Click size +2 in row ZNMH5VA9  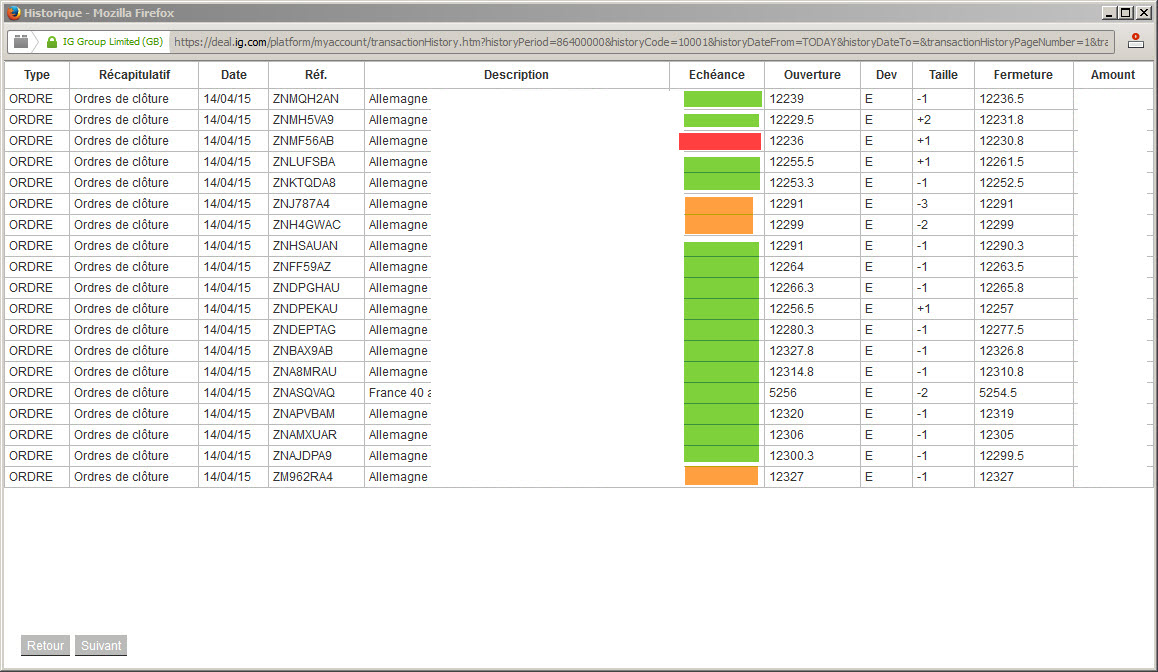coord(924,120)
